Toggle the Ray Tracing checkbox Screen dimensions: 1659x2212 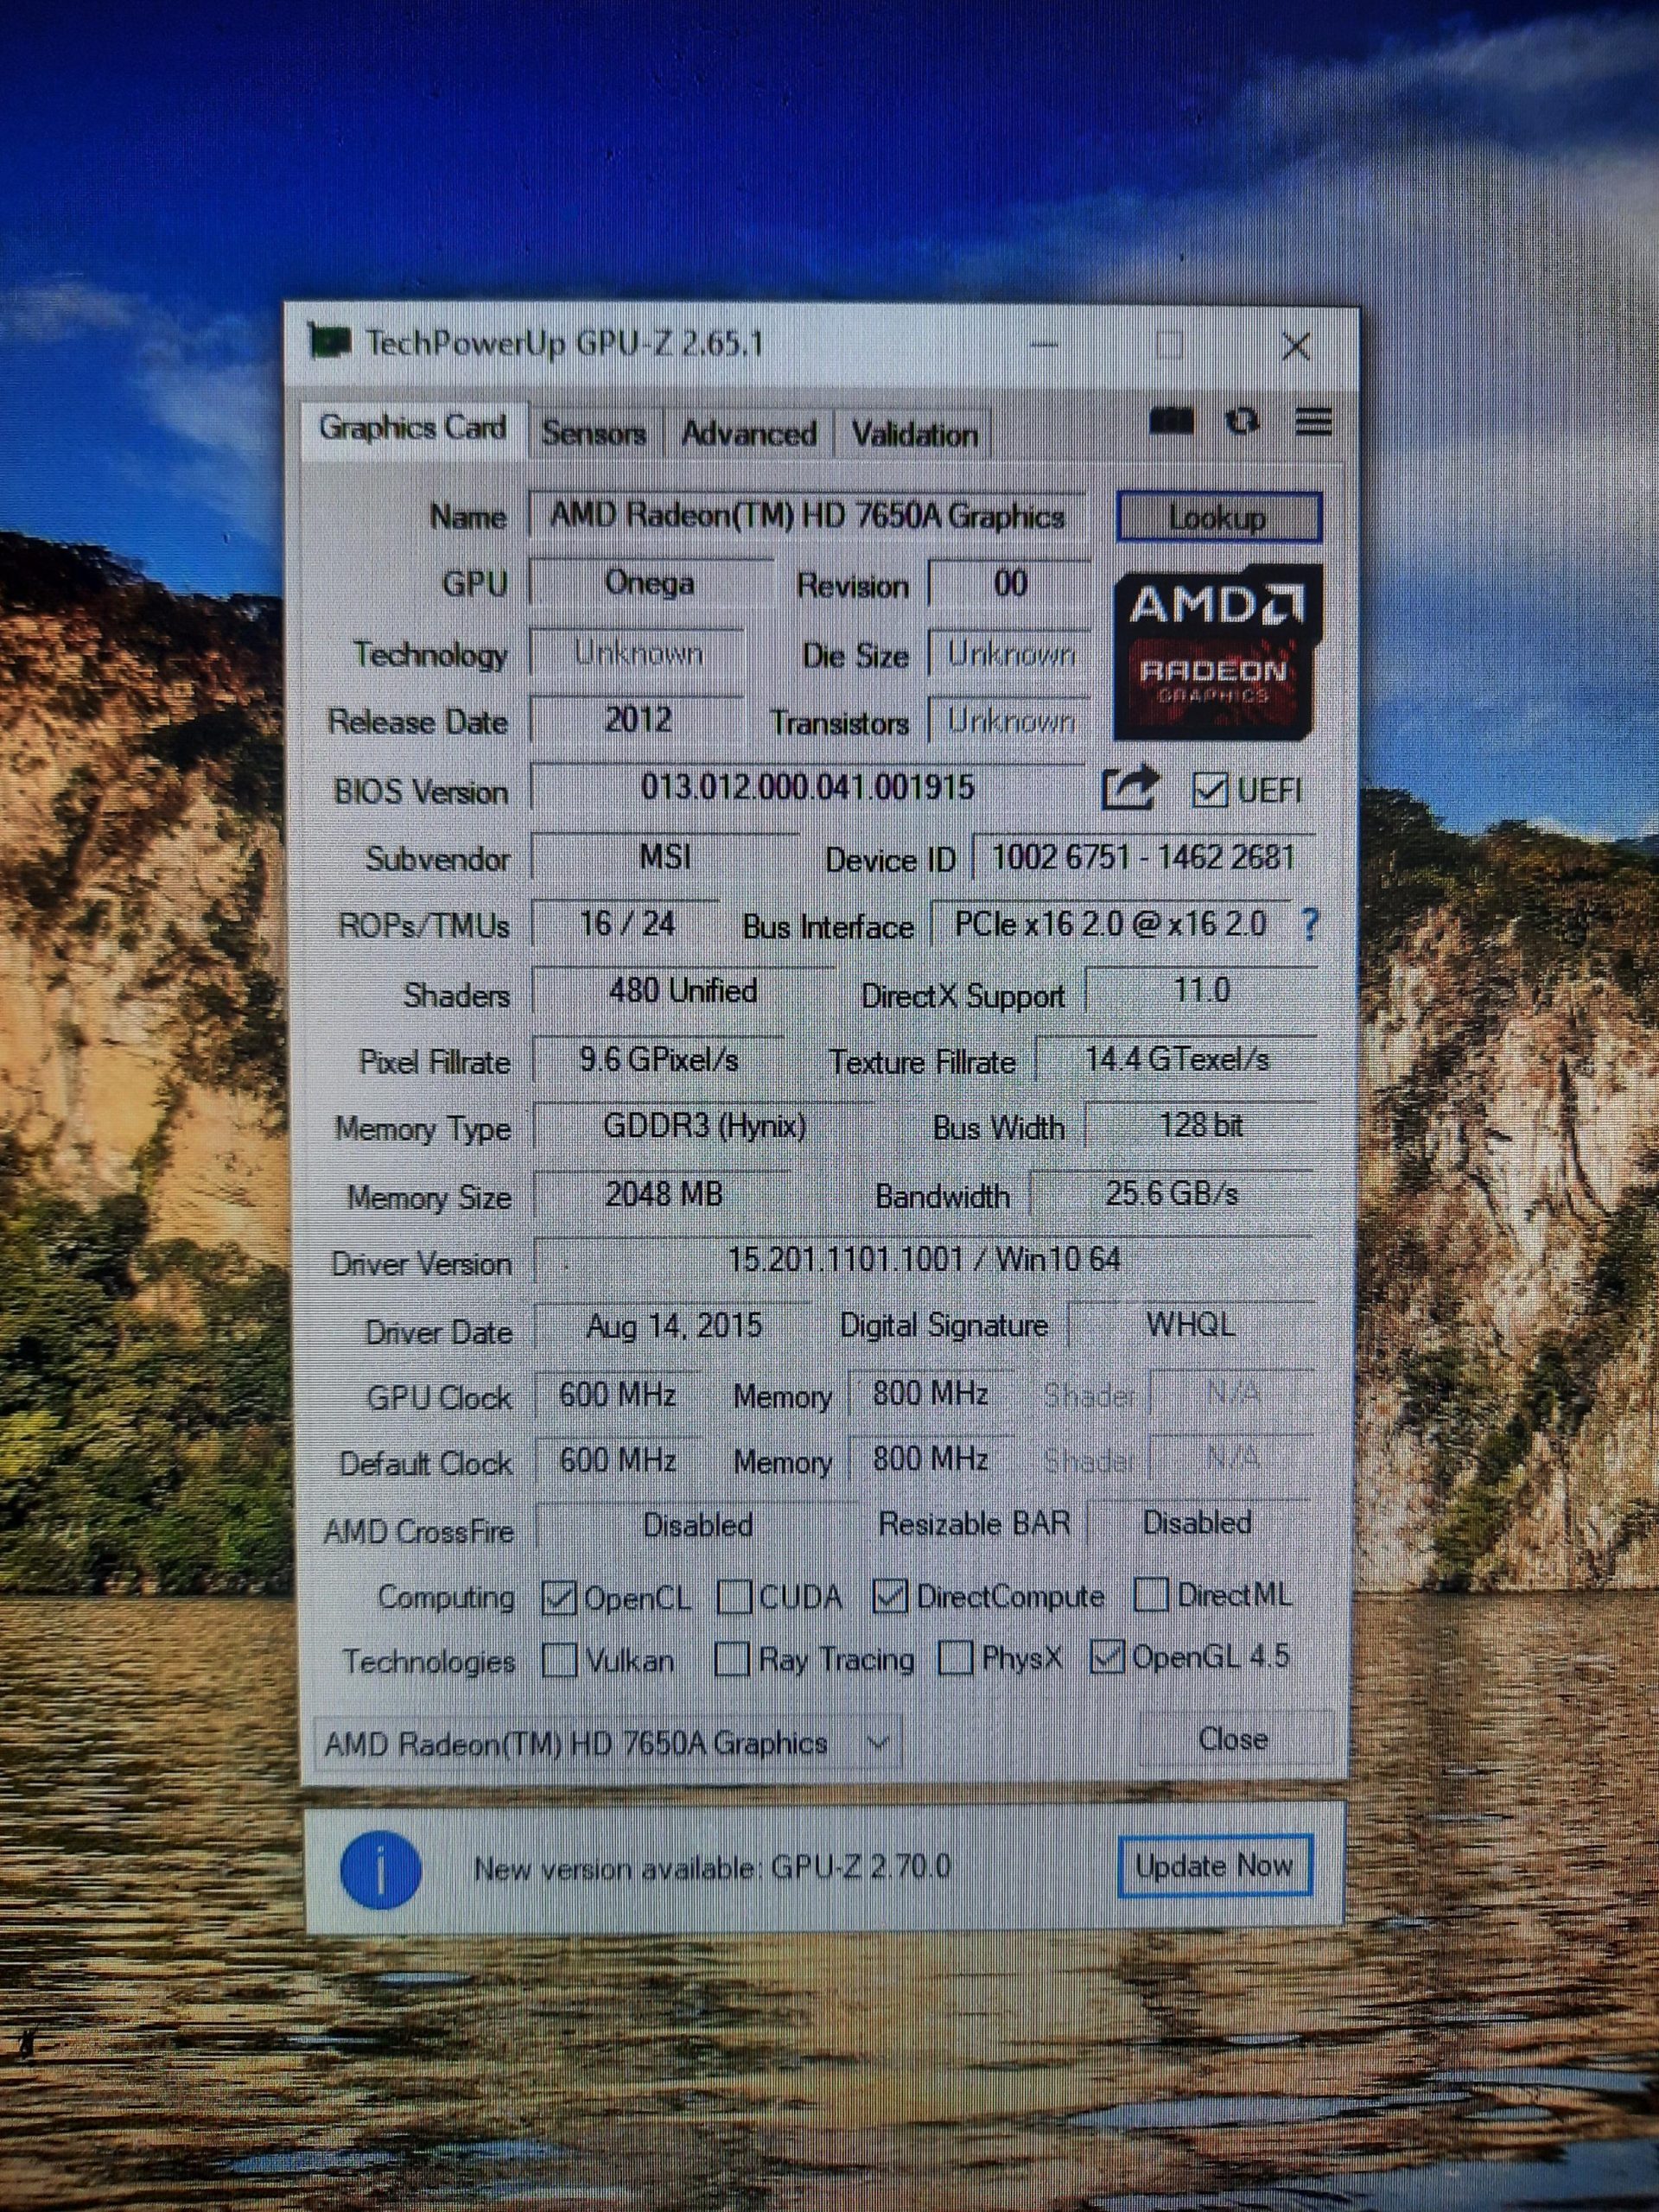click(x=732, y=1660)
